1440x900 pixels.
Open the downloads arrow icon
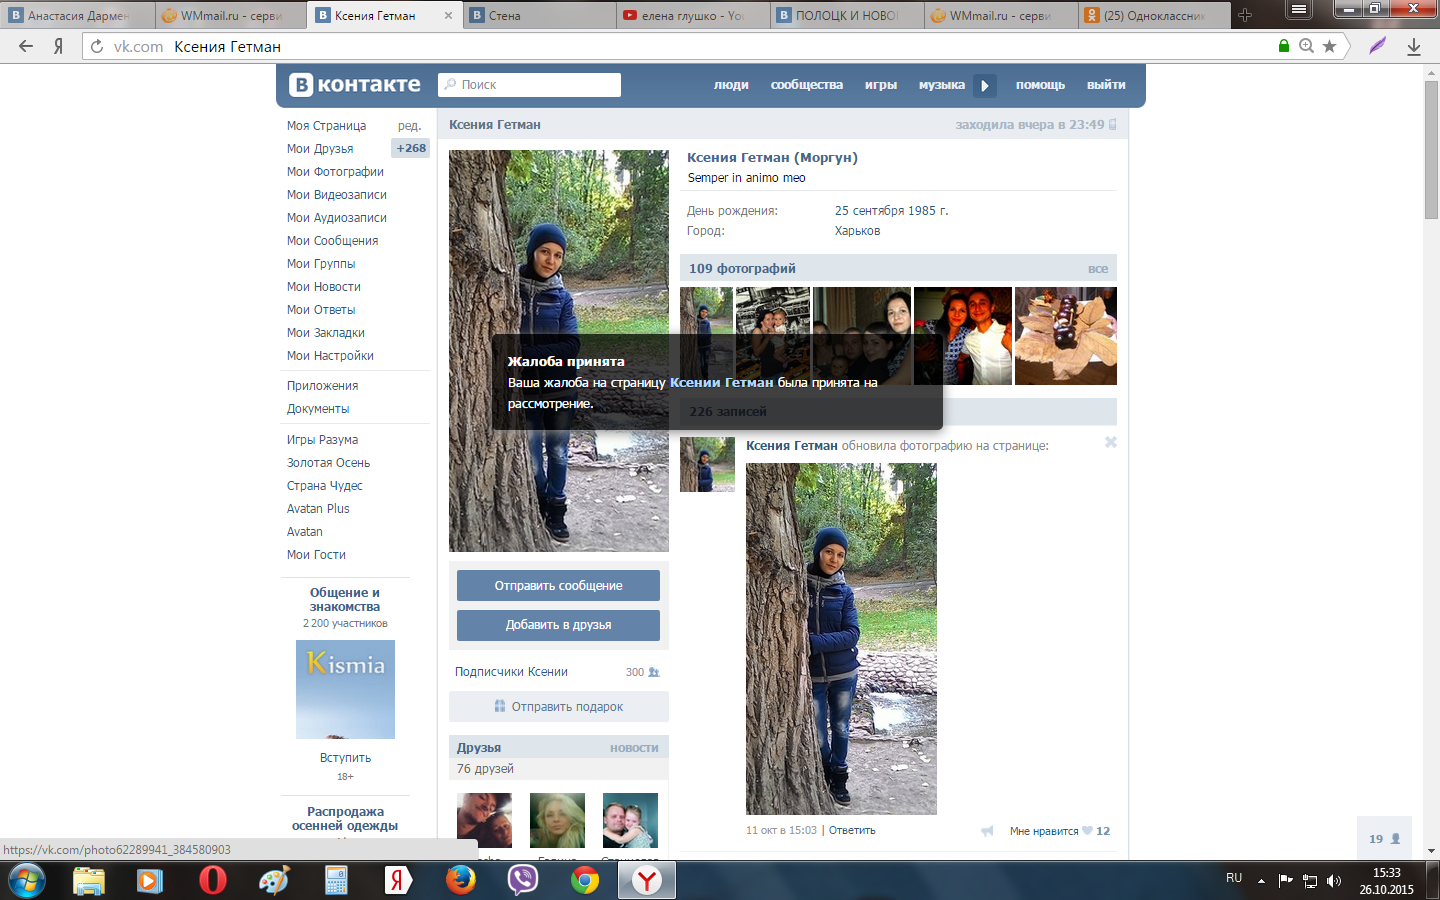coord(1414,46)
